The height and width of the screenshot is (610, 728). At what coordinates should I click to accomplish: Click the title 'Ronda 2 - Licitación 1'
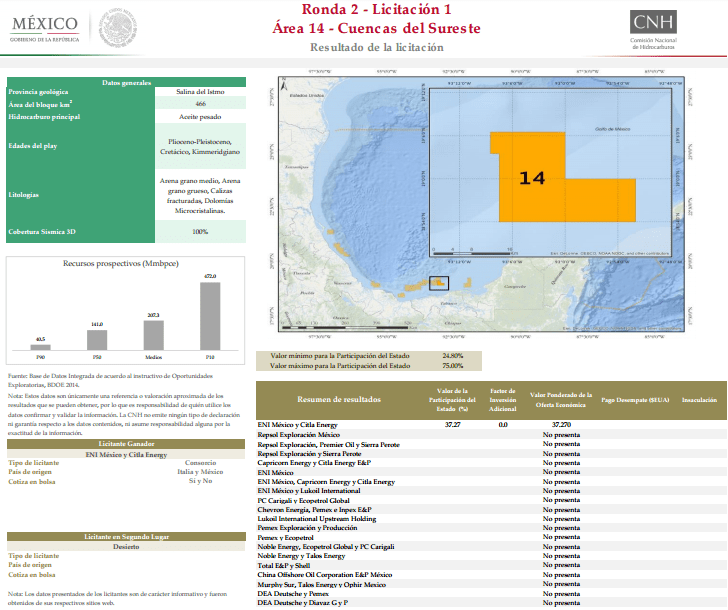tap(376, 9)
